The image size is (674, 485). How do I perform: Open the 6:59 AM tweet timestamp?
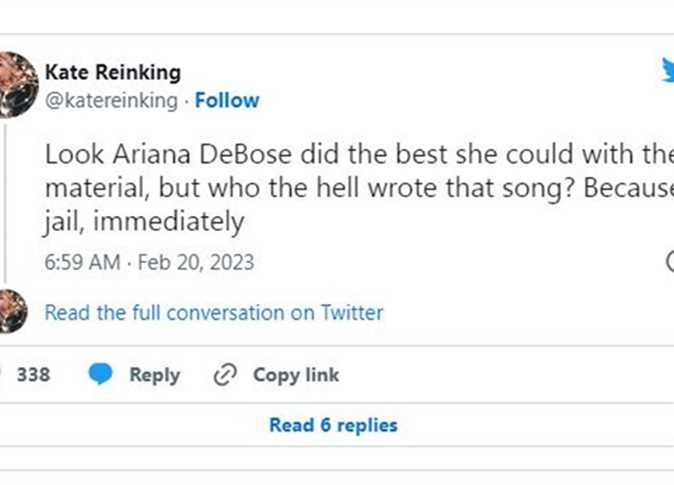tap(82, 263)
